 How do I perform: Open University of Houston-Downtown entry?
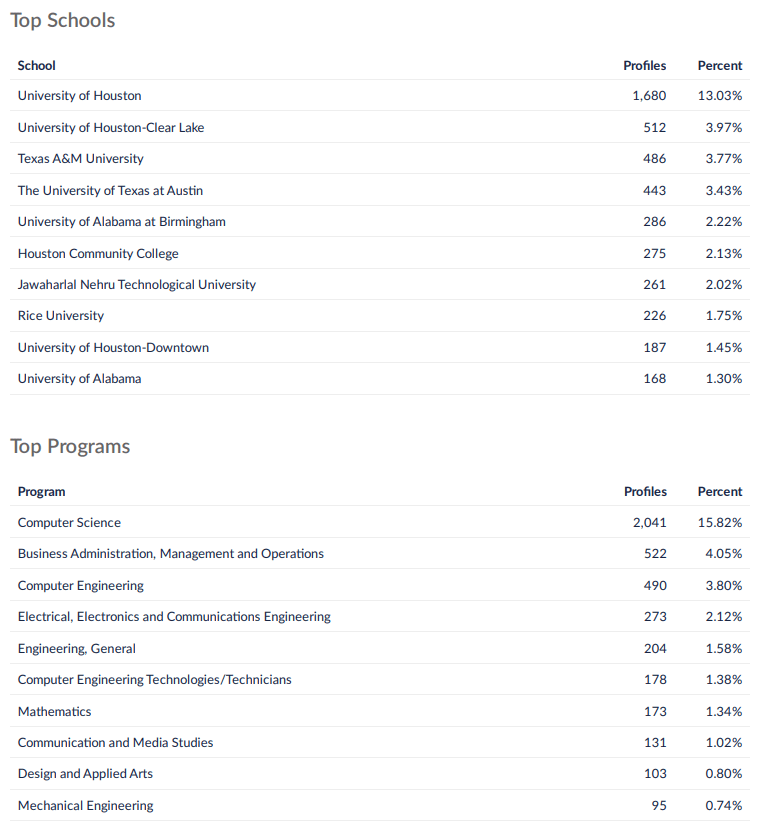[113, 348]
